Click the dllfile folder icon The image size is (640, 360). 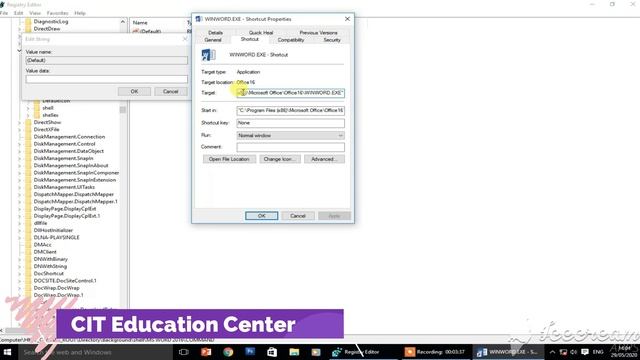coord(28,223)
